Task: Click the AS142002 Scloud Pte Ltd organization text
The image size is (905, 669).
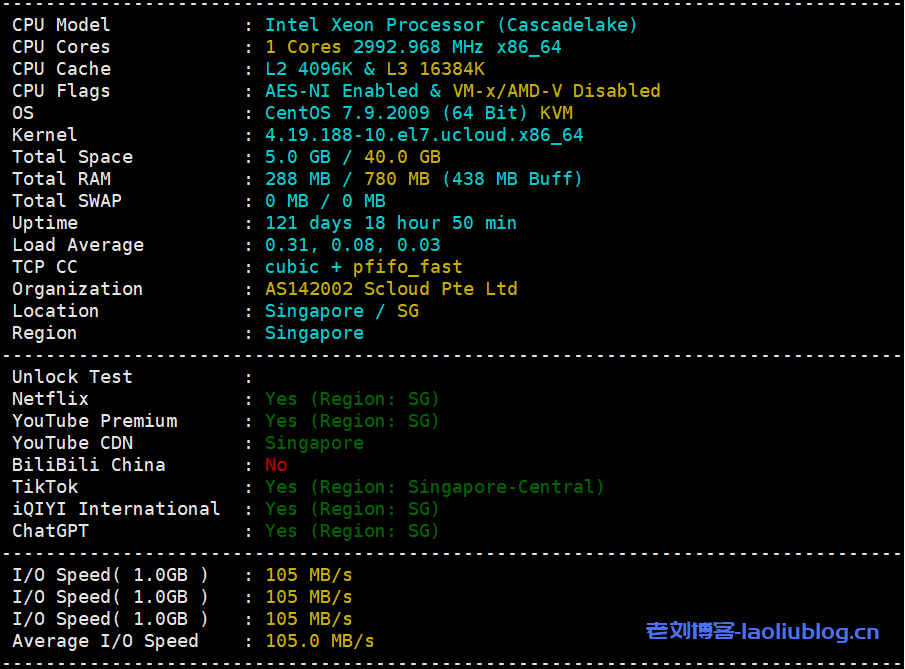Action: (x=391, y=289)
